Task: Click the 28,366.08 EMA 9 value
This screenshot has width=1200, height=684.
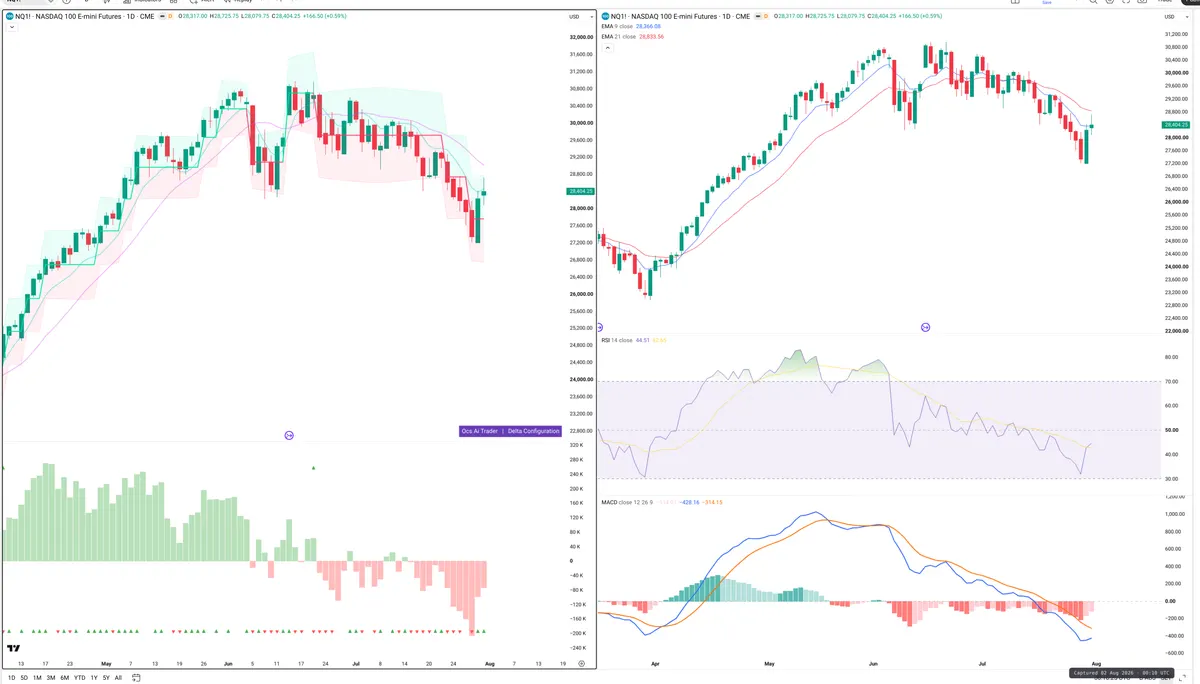Action: click(648, 26)
